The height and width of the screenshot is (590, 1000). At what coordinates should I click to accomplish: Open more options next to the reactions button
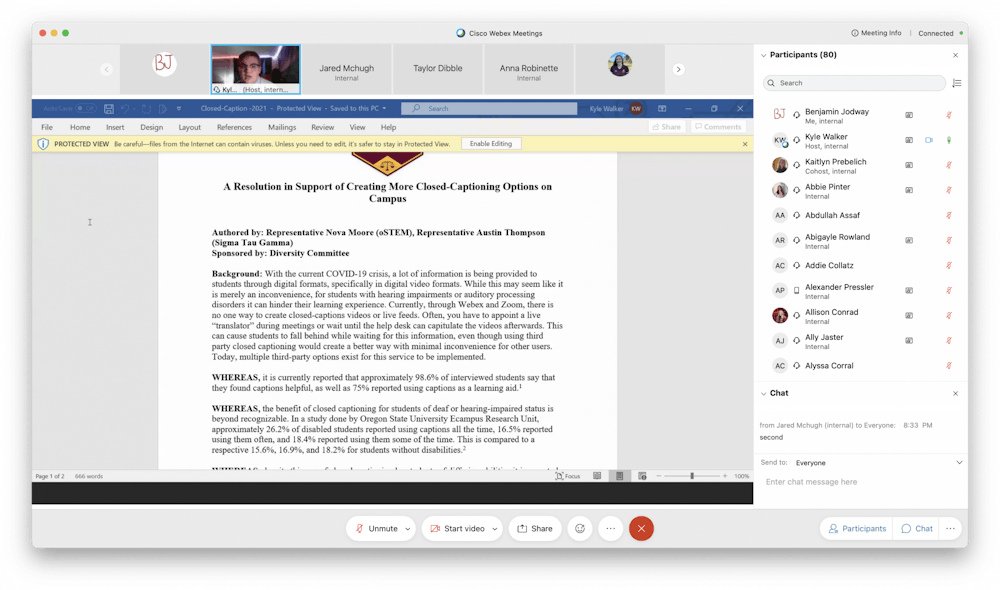(610, 528)
